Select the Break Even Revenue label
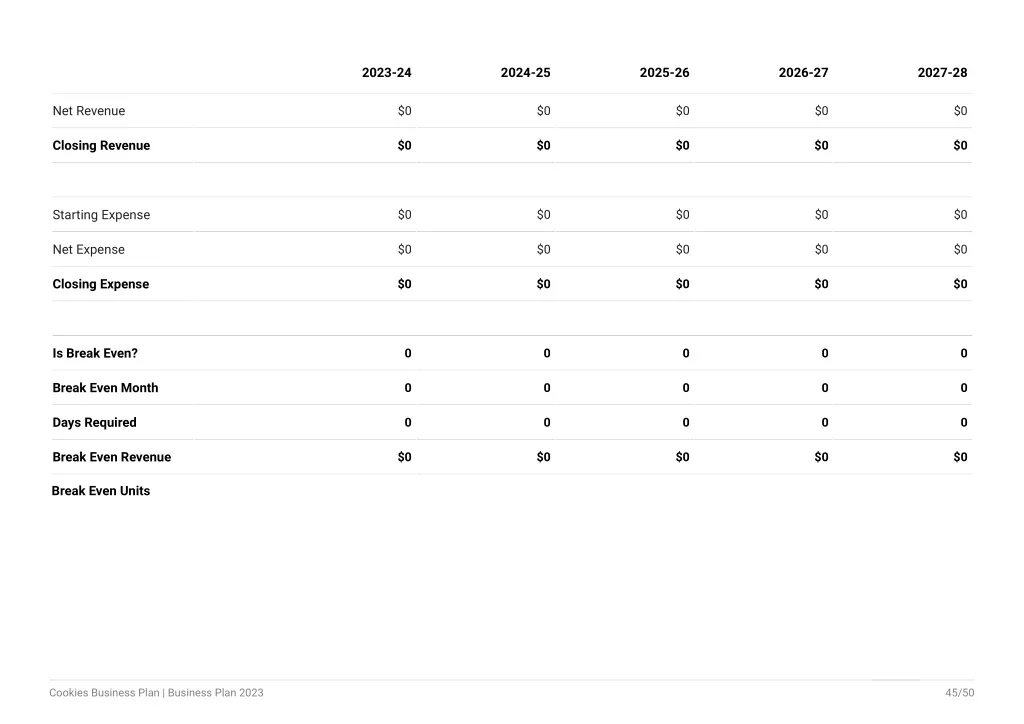Screen dimensions: 1024x724 click(112, 457)
